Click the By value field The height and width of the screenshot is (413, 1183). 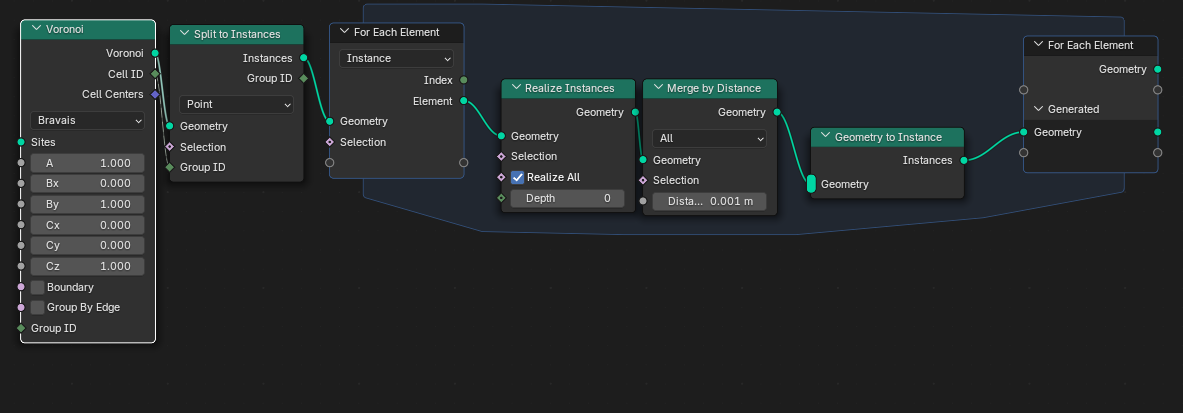[88, 204]
